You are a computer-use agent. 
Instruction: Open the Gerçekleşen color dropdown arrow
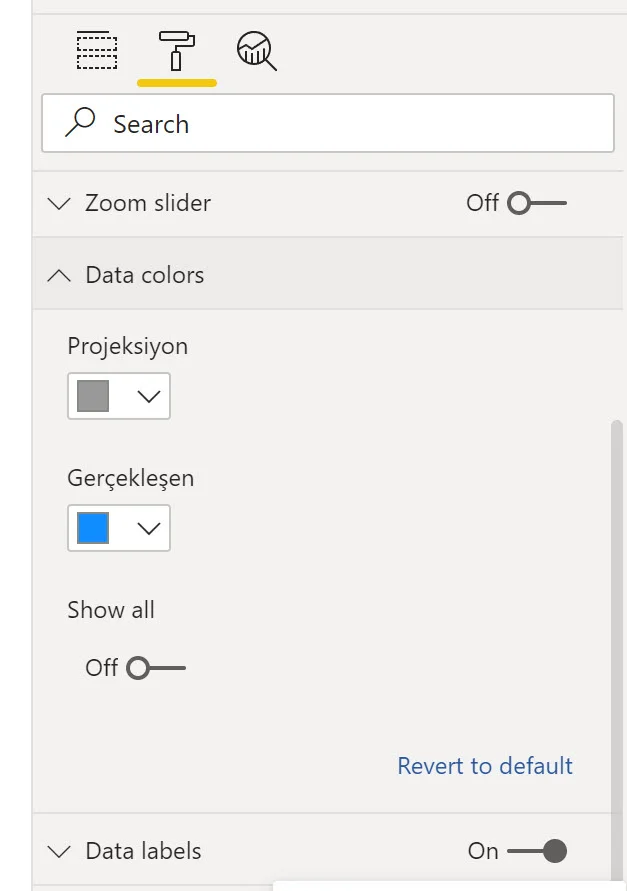pos(148,528)
